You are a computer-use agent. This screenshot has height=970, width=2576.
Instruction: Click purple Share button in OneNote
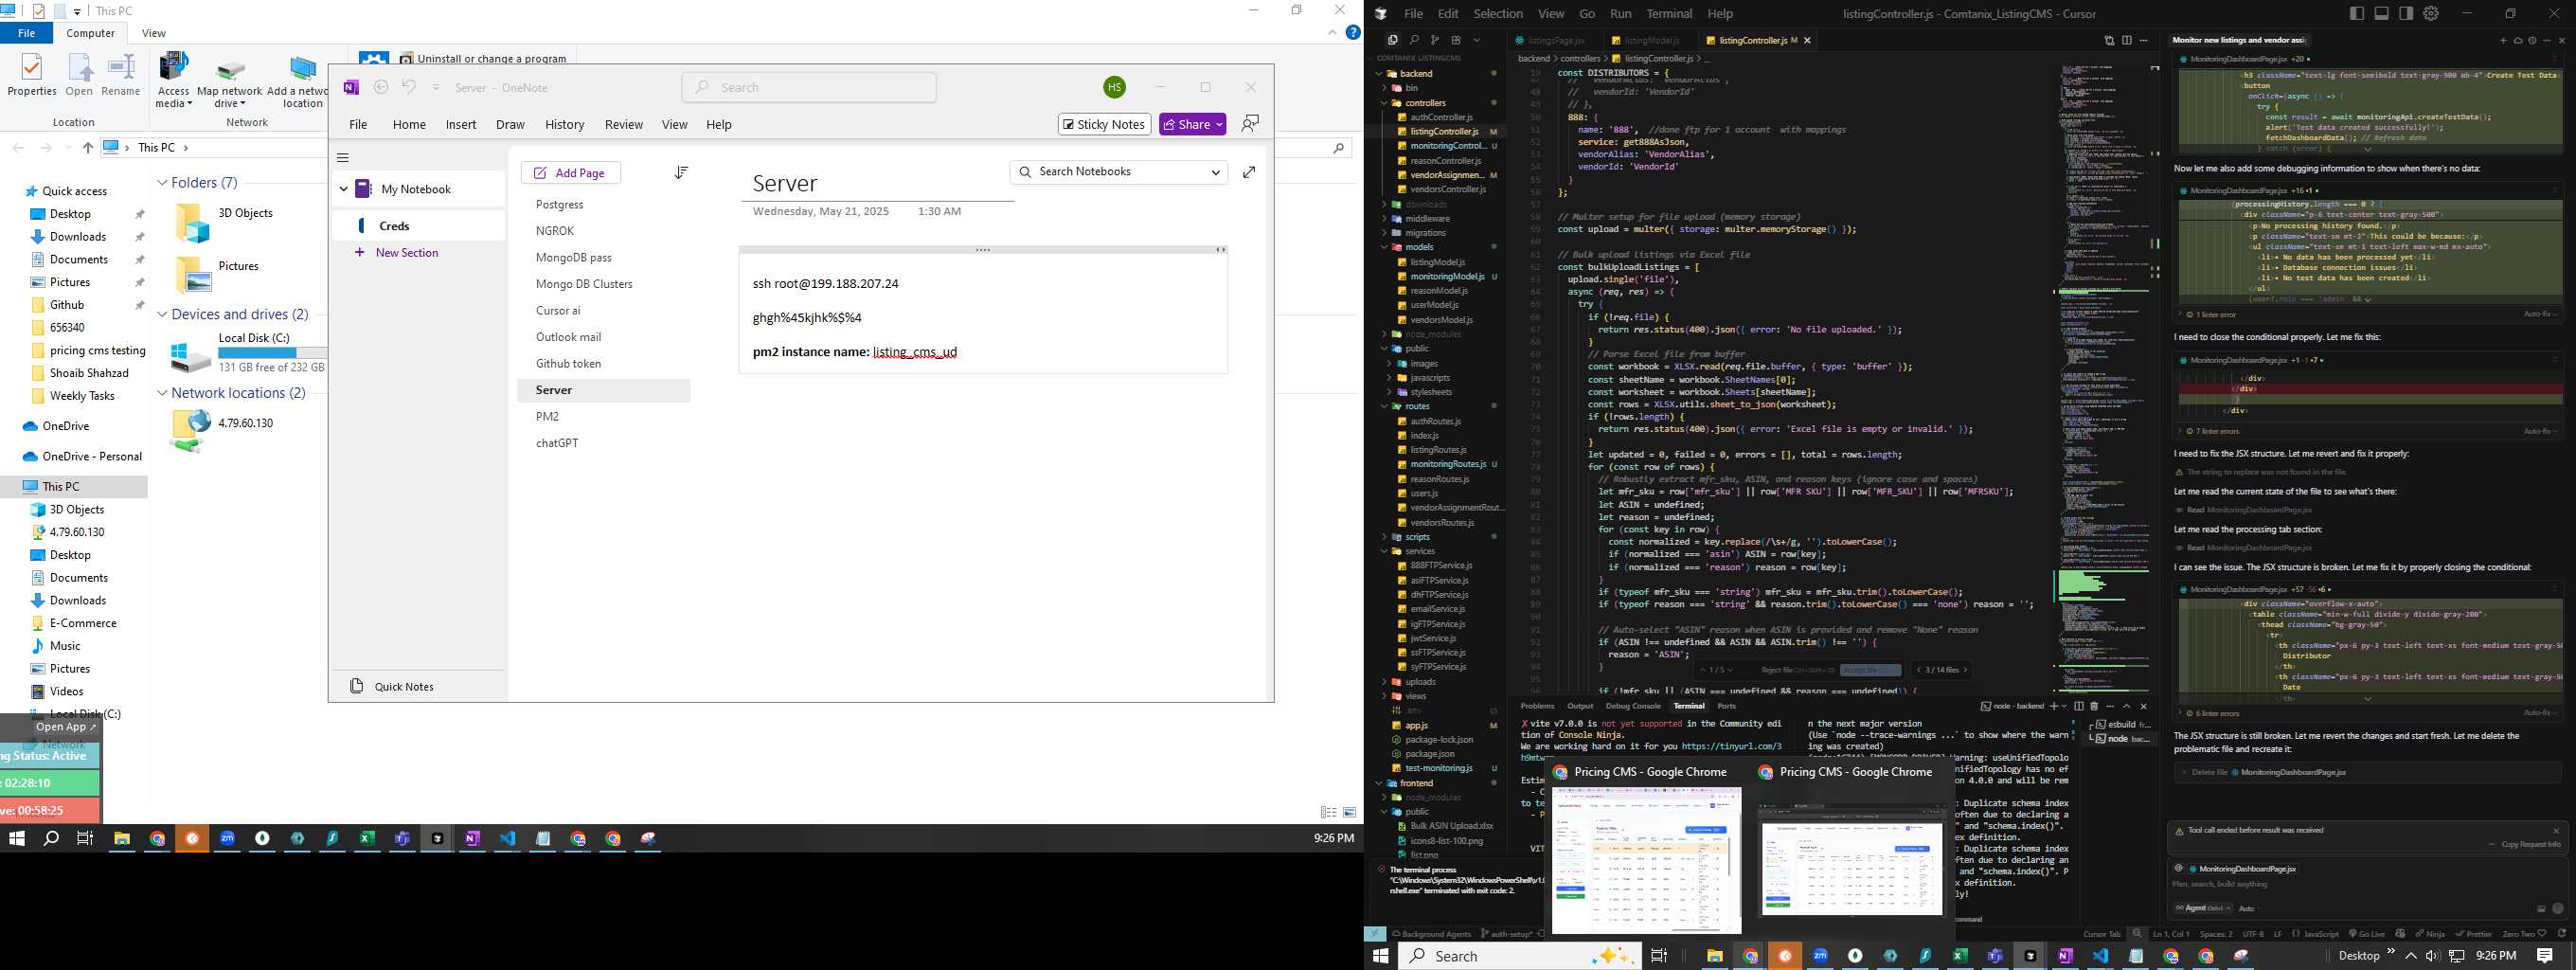click(1192, 124)
